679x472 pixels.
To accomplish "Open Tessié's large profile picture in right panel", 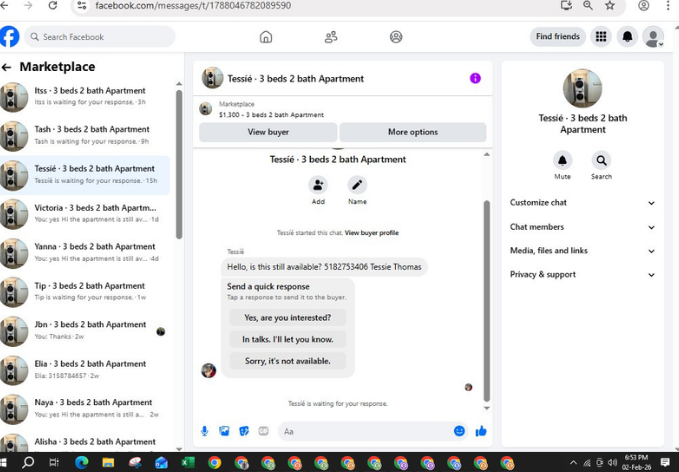I will pyautogui.click(x=582, y=88).
